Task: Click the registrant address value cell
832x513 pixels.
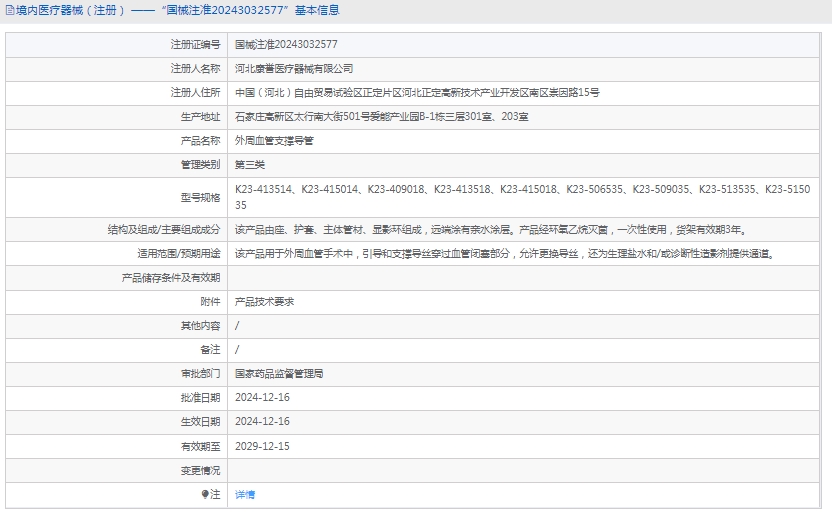Action: pos(417,93)
